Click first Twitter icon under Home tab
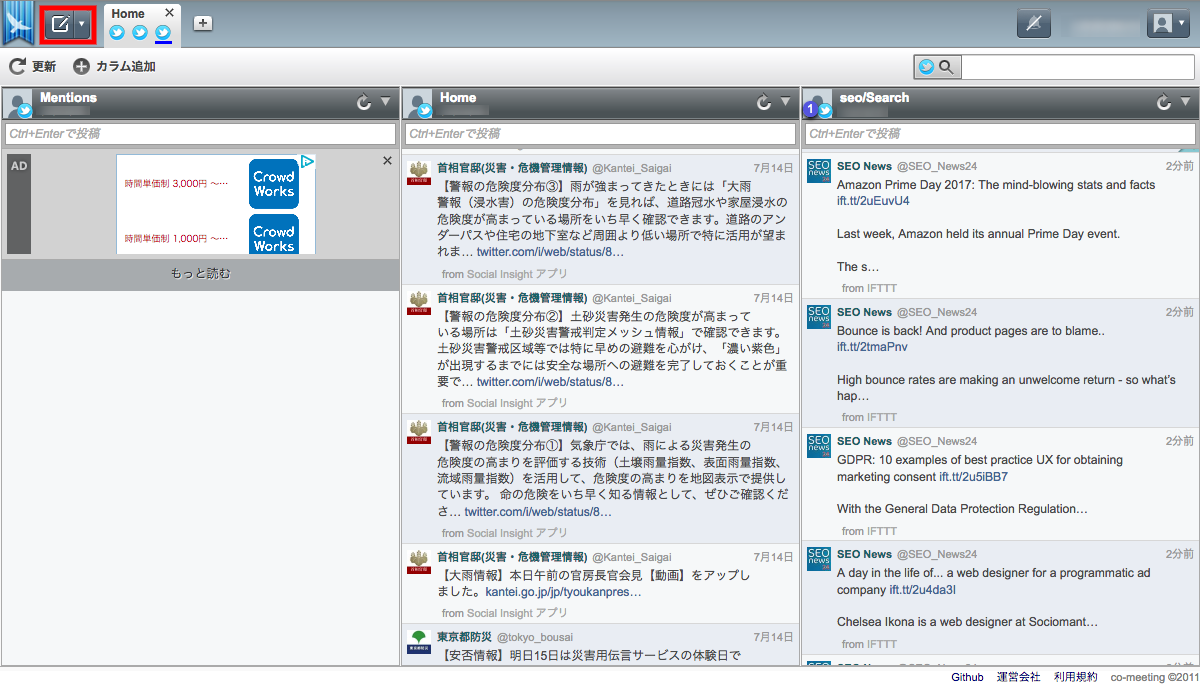The height and width of the screenshot is (689, 1200). (x=117, y=32)
